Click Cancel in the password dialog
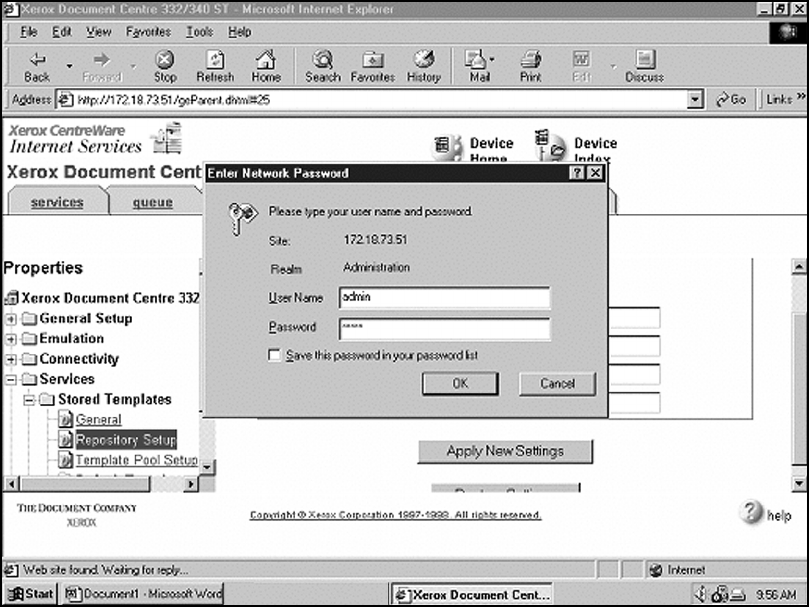Image resolution: width=809 pixels, height=607 pixels. (557, 384)
